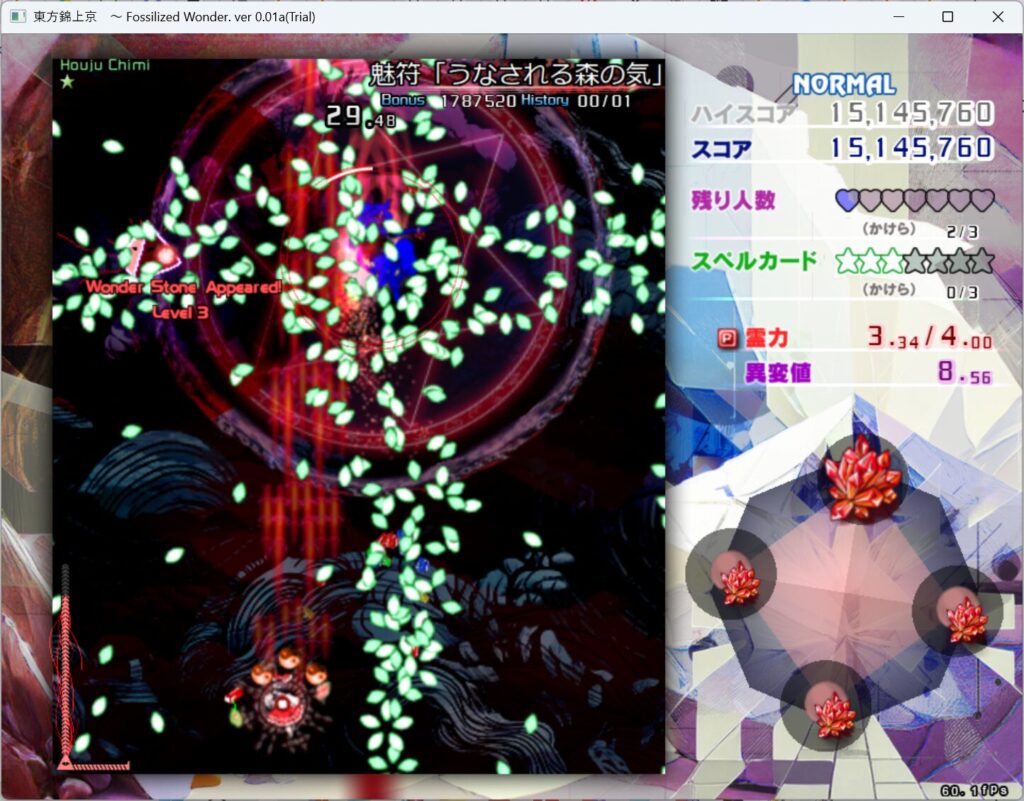The image size is (1024, 801).
Task: Click the last gray spell card star
Action: [x=982, y=261]
